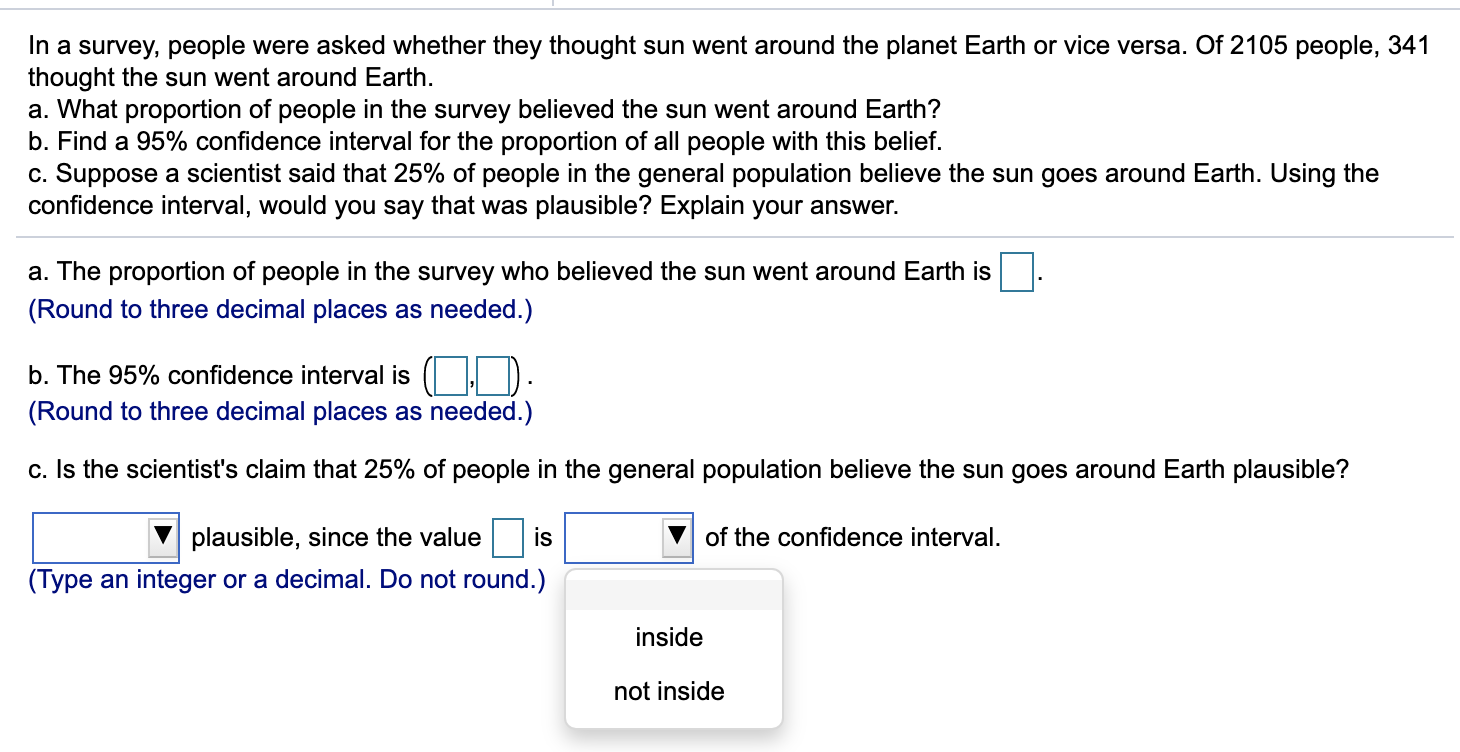The image size is (1460, 752).
Task: Select "not inside" from the open dropdown list
Action: pyautogui.click(x=668, y=690)
